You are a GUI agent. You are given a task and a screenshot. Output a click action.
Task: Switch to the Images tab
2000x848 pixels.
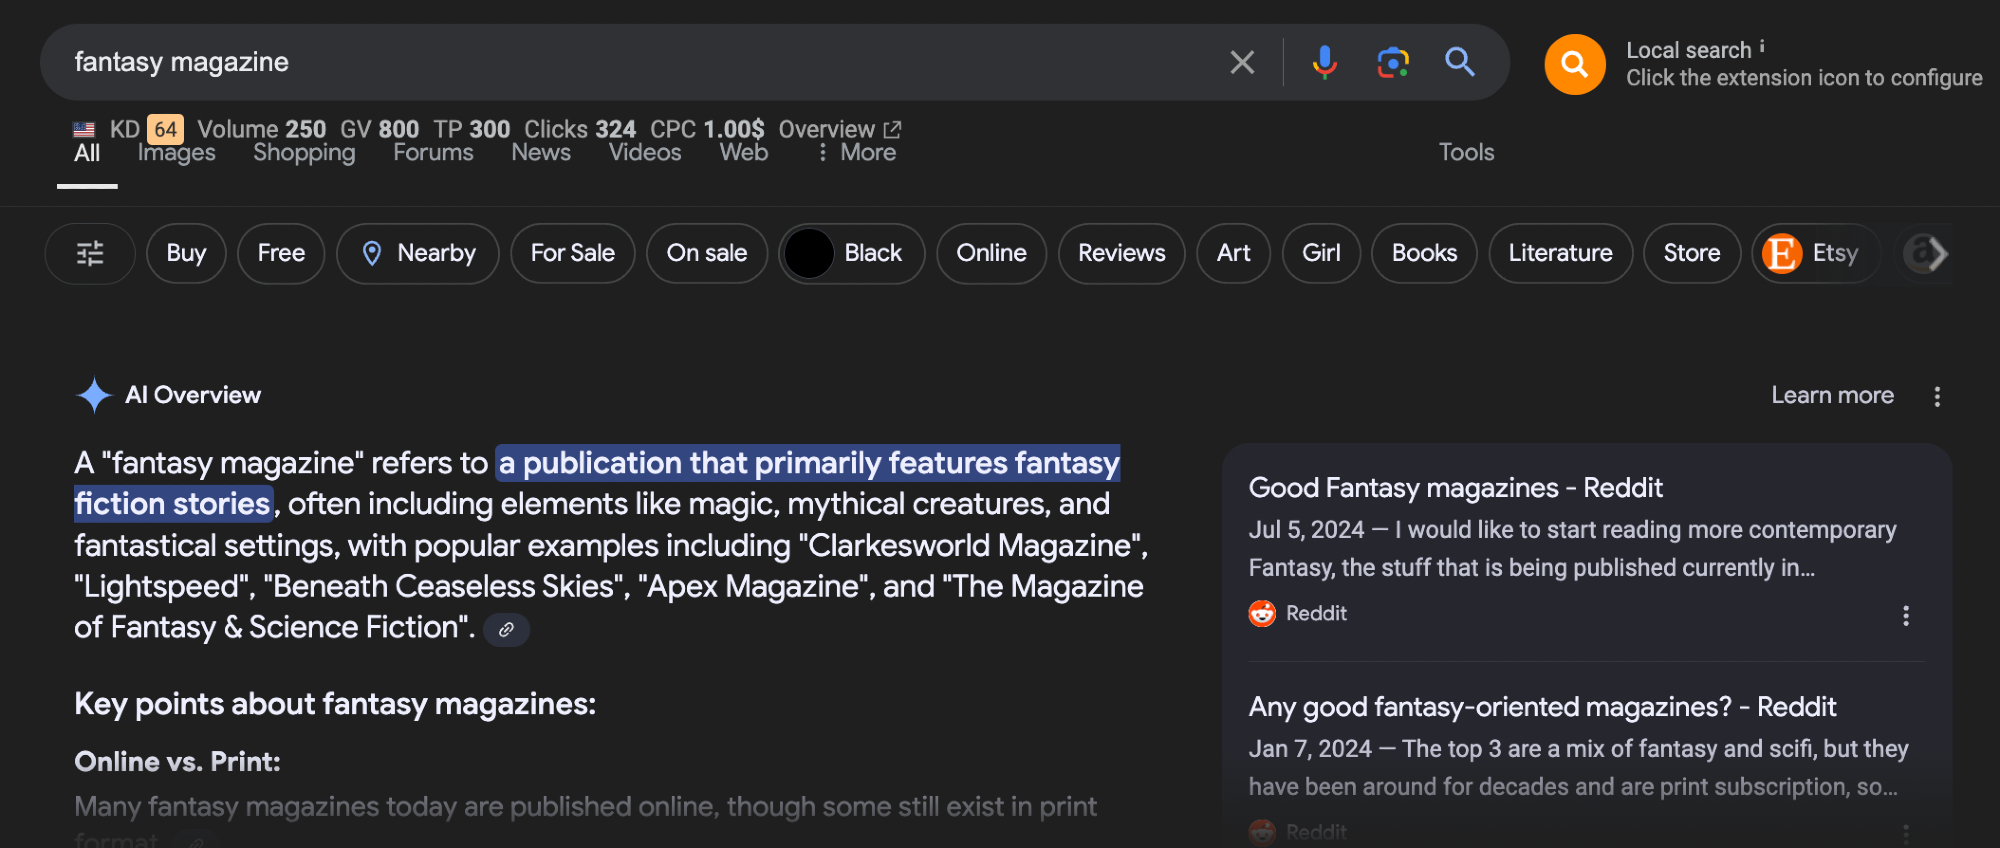177,153
